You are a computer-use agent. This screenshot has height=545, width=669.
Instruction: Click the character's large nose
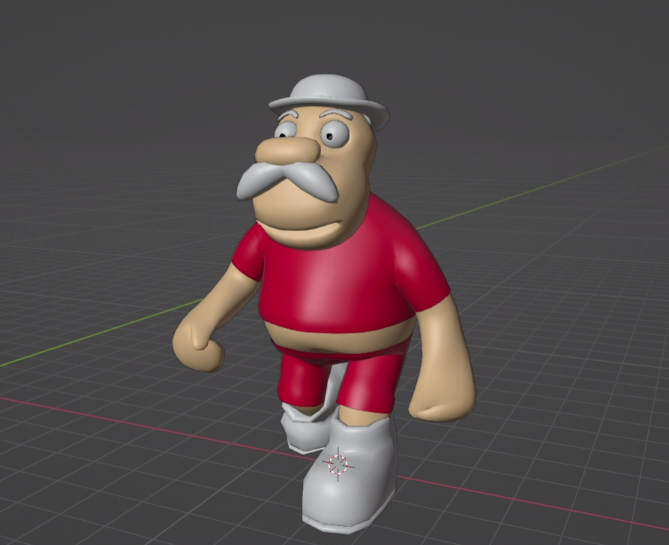tap(287, 151)
